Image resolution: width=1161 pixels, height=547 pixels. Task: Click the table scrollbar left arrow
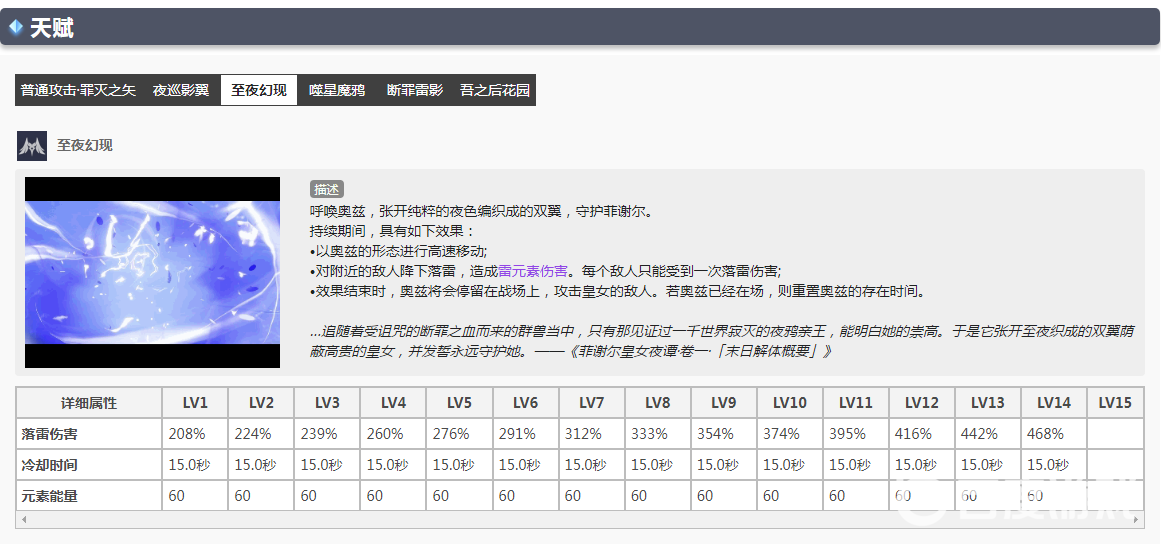[x=22, y=521]
